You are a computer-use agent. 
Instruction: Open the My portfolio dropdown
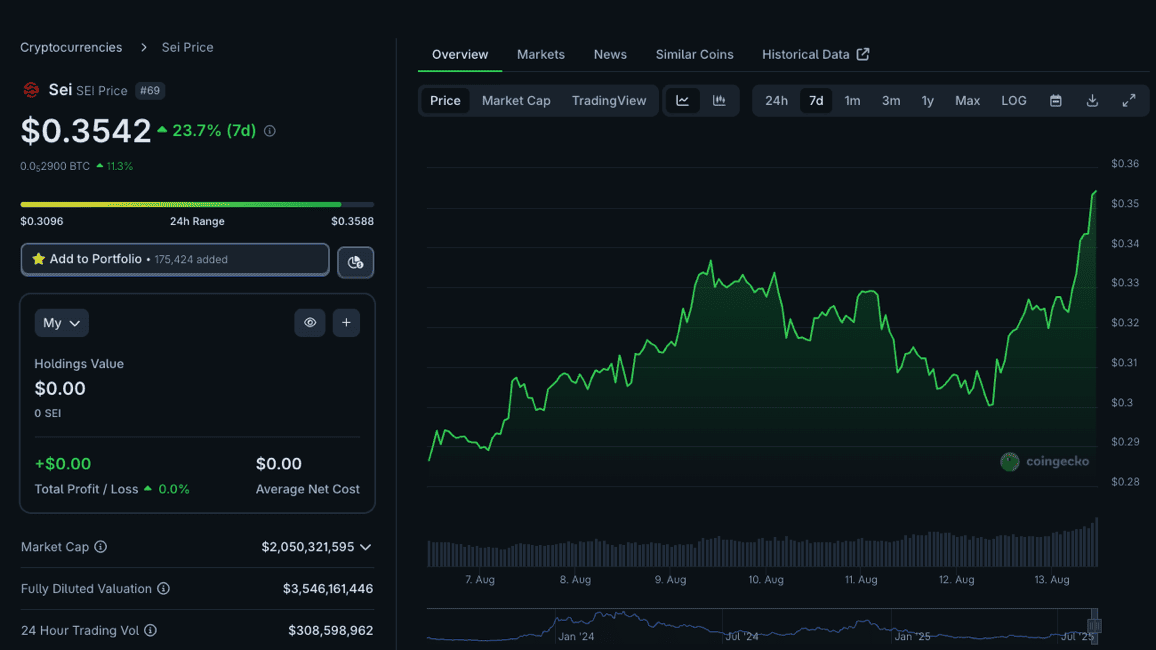click(x=62, y=323)
